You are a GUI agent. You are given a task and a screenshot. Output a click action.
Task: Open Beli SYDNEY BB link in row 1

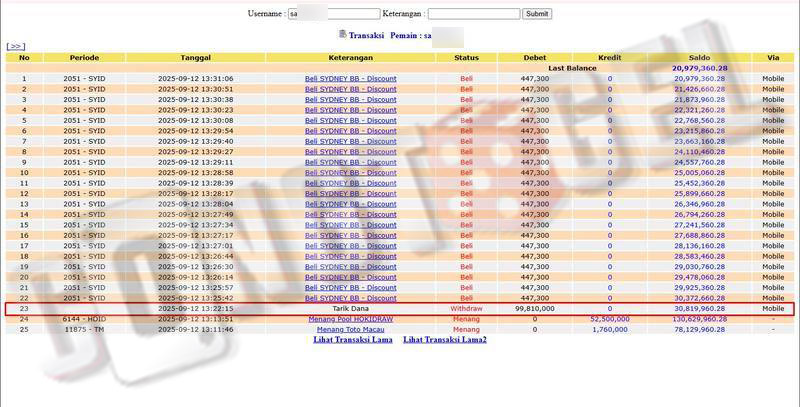coord(350,78)
